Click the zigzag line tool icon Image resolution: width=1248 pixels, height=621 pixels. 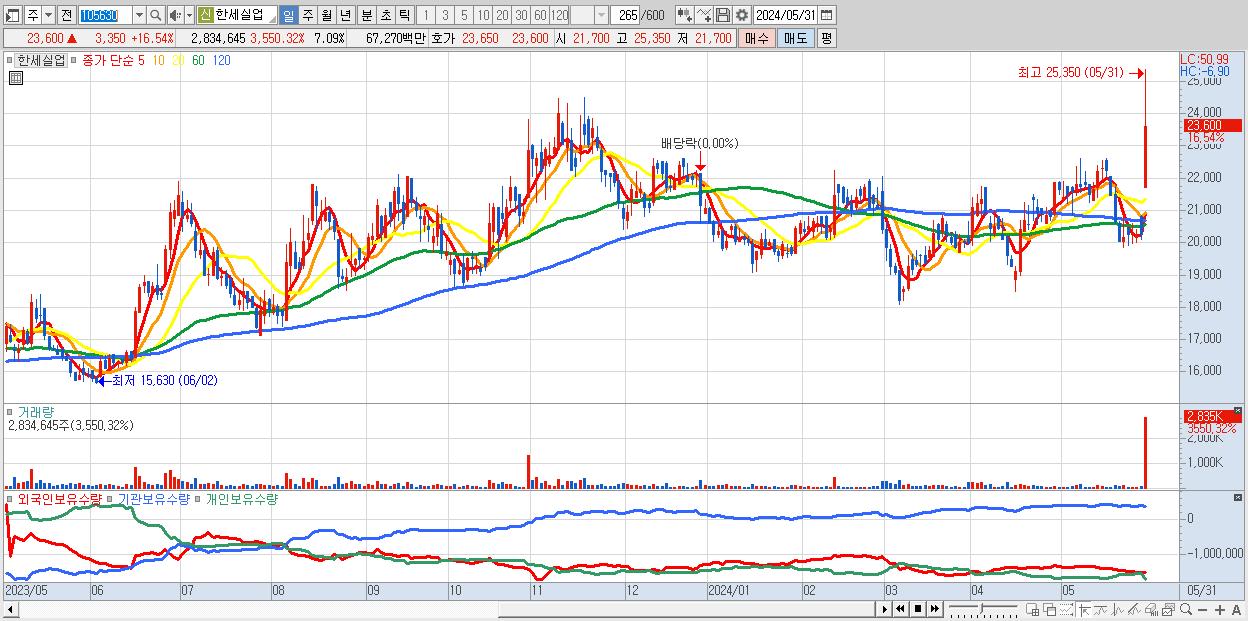1101,609
